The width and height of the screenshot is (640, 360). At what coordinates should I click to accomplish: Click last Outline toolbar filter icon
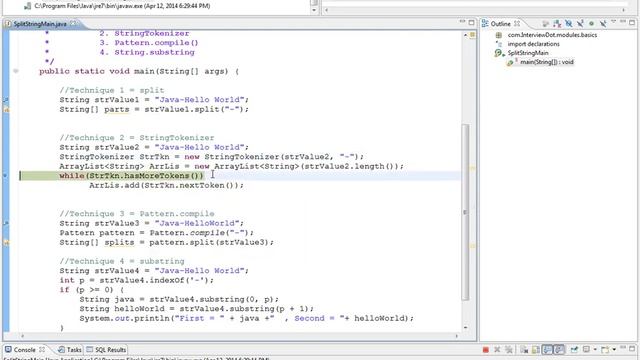pyautogui.click(x=603, y=24)
